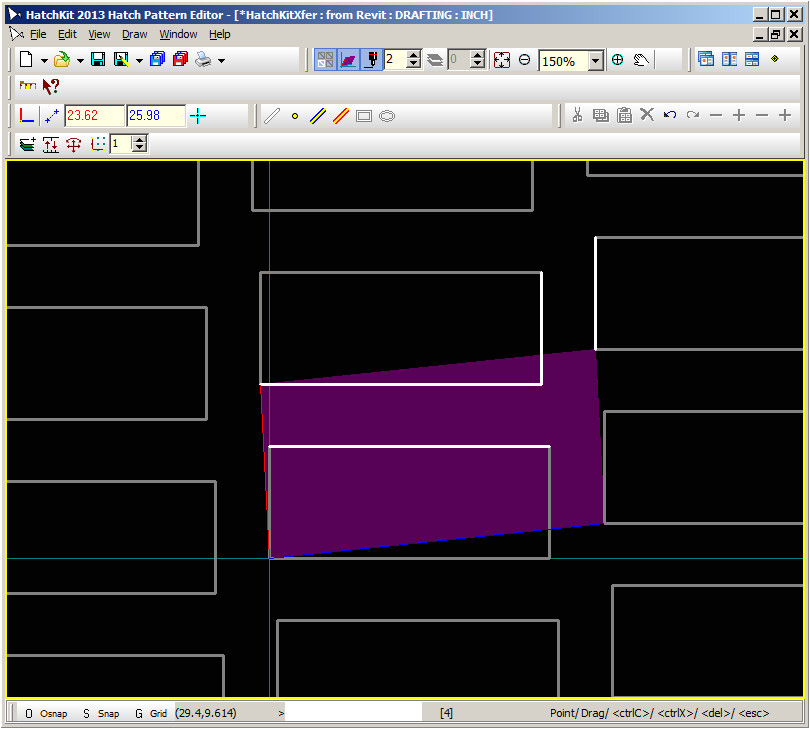
Task: Click the red-blue coordinate axes icon
Action: 26,115
